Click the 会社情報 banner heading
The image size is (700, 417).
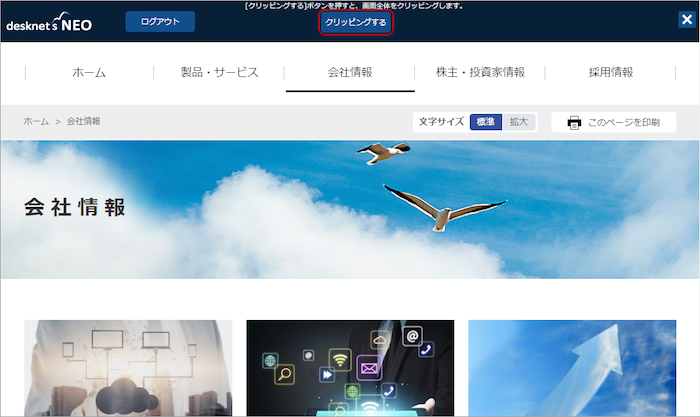(x=75, y=208)
